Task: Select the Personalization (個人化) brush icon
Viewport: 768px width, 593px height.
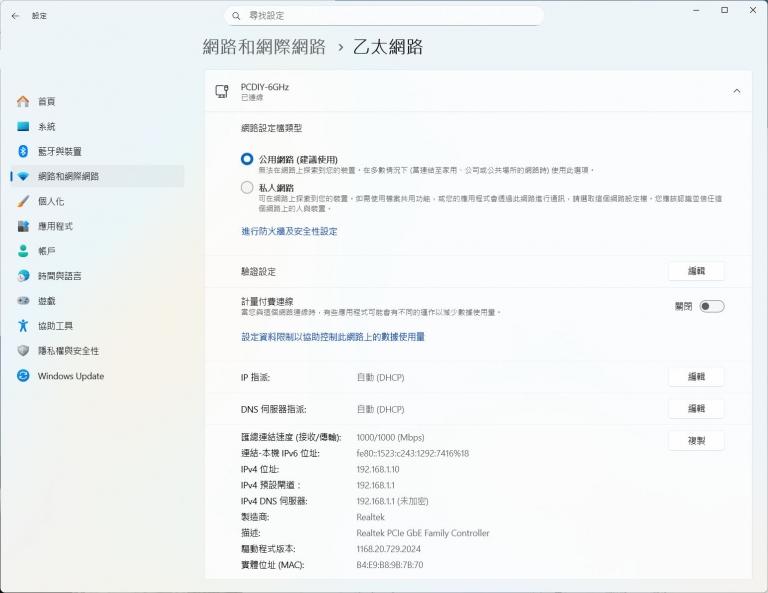Action: coord(23,201)
